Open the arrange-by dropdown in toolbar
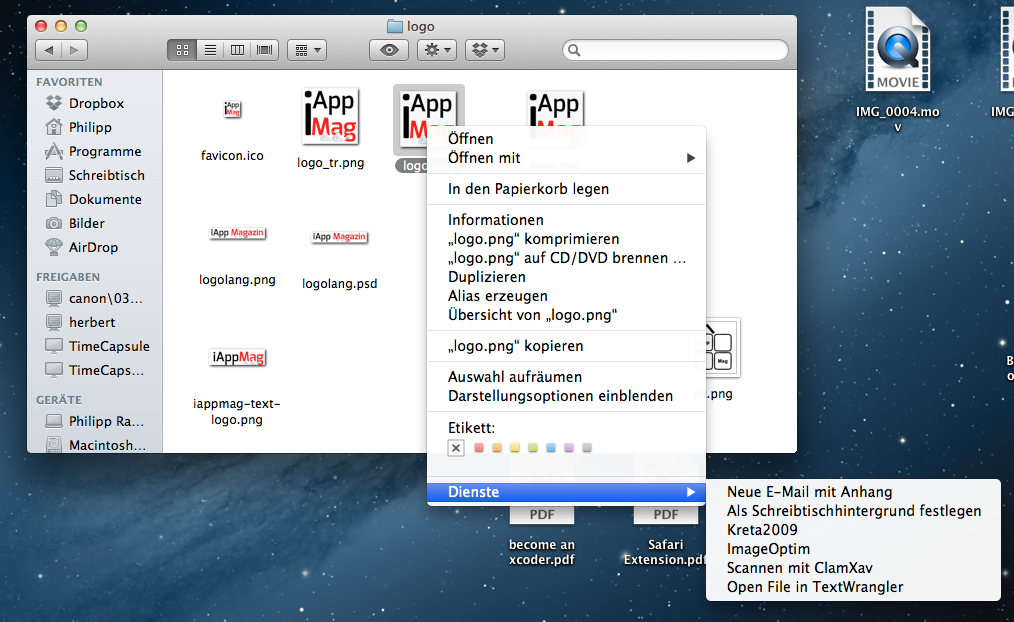Screen dimensions: 1014x622 [307, 50]
